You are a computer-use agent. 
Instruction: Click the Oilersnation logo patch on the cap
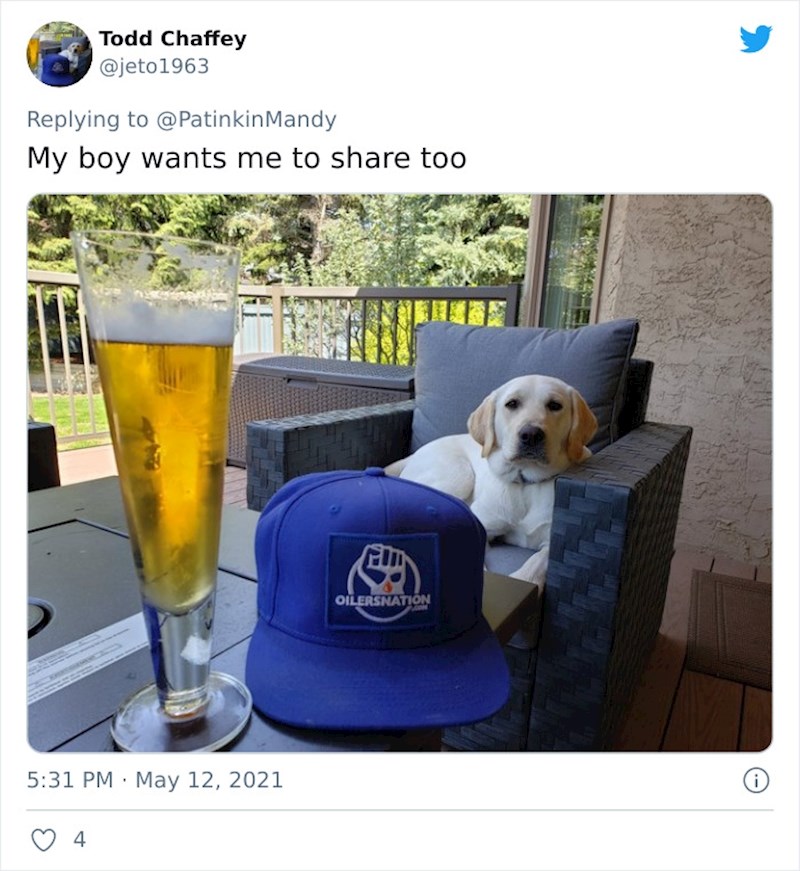point(382,580)
